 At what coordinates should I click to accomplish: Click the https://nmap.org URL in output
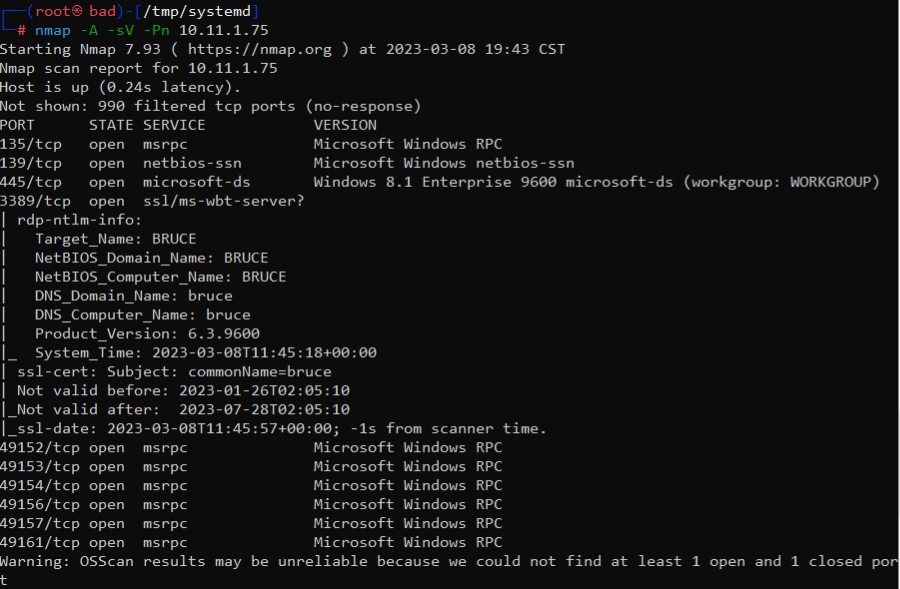[x=259, y=49]
